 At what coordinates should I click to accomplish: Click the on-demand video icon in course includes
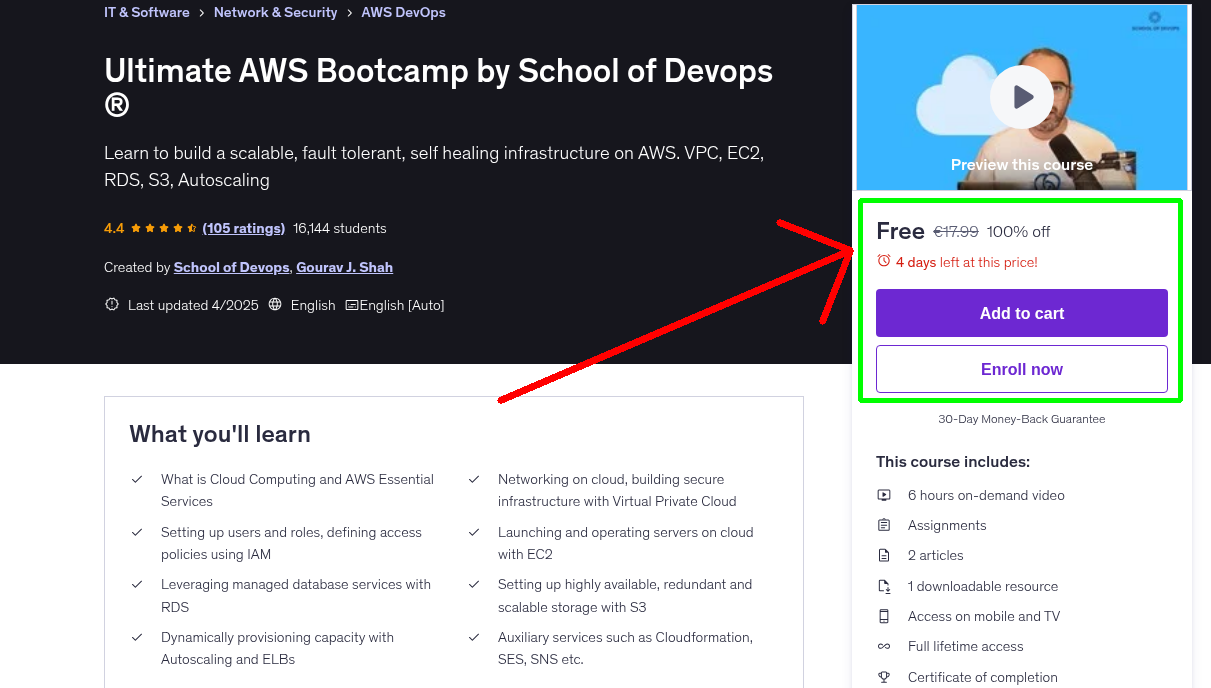[884, 494]
